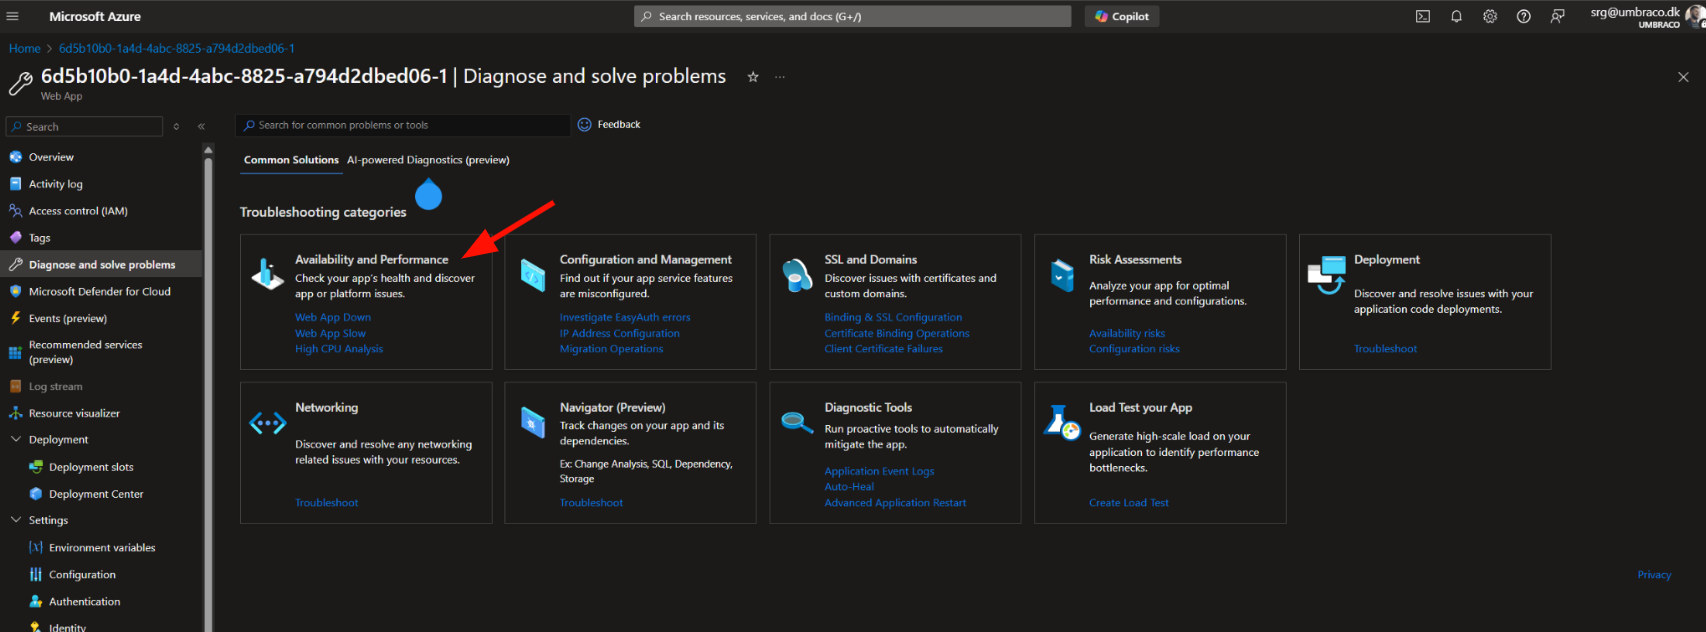The width and height of the screenshot is (1706, 632).
Task: Collapse the Settings section in sidebar
Action: coord(16,520)
